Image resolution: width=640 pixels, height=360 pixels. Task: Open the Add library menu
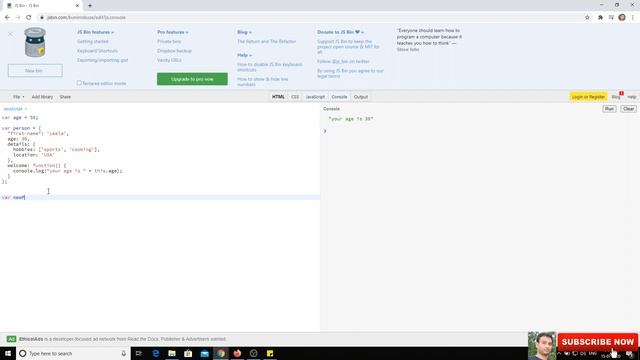coord(42,97)
